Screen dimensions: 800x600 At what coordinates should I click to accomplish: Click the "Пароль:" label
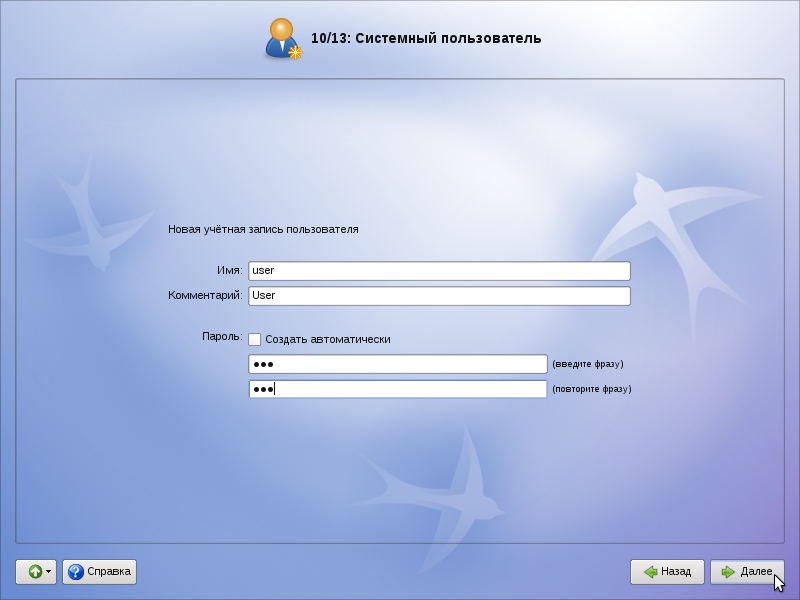point(222,337)
